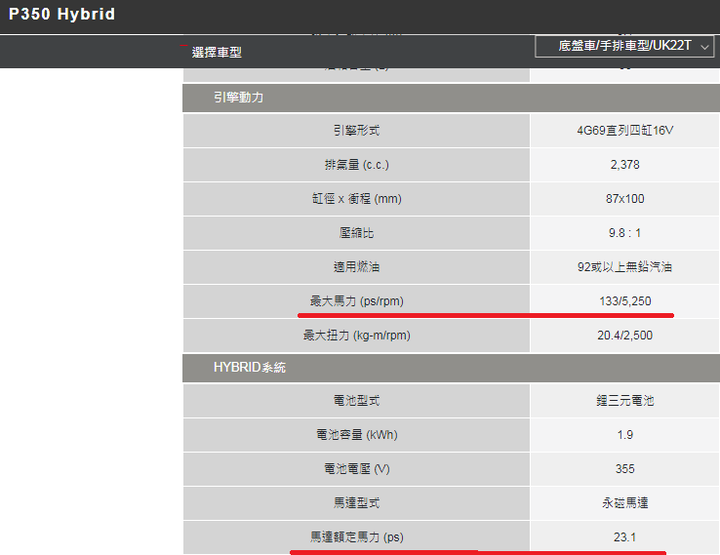Select the 壓縮比 row label

click(x=356, y=233)
